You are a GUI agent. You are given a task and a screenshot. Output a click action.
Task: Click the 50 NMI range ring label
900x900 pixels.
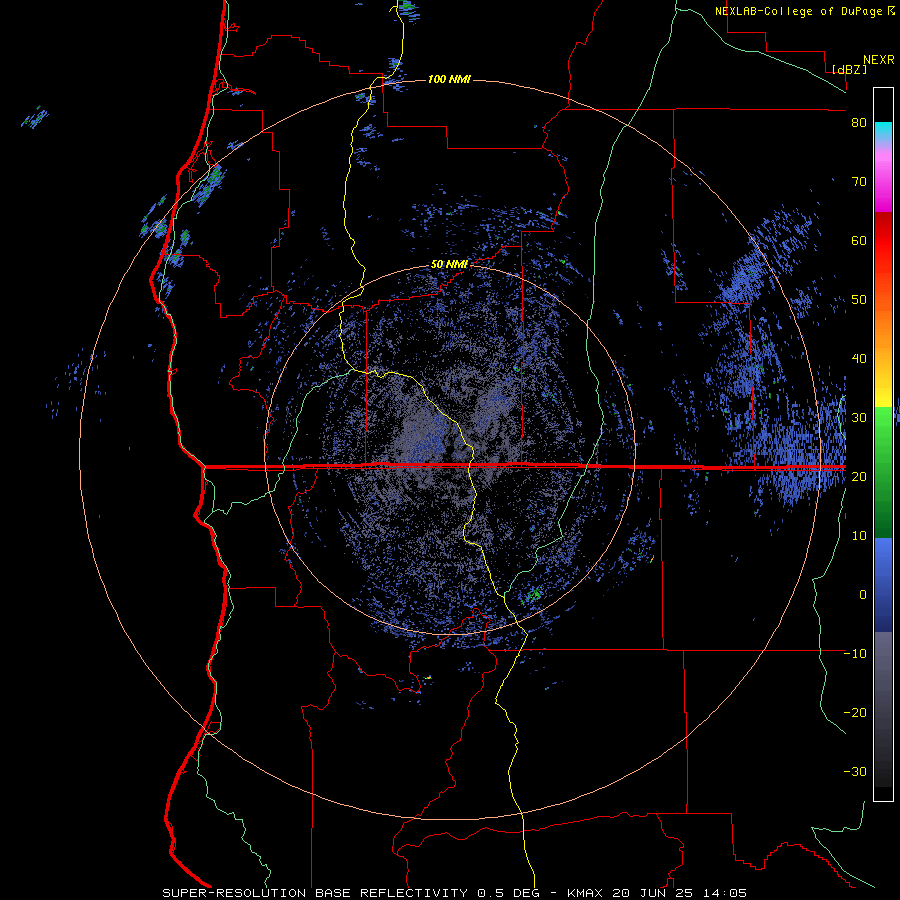tap(449, 265)
